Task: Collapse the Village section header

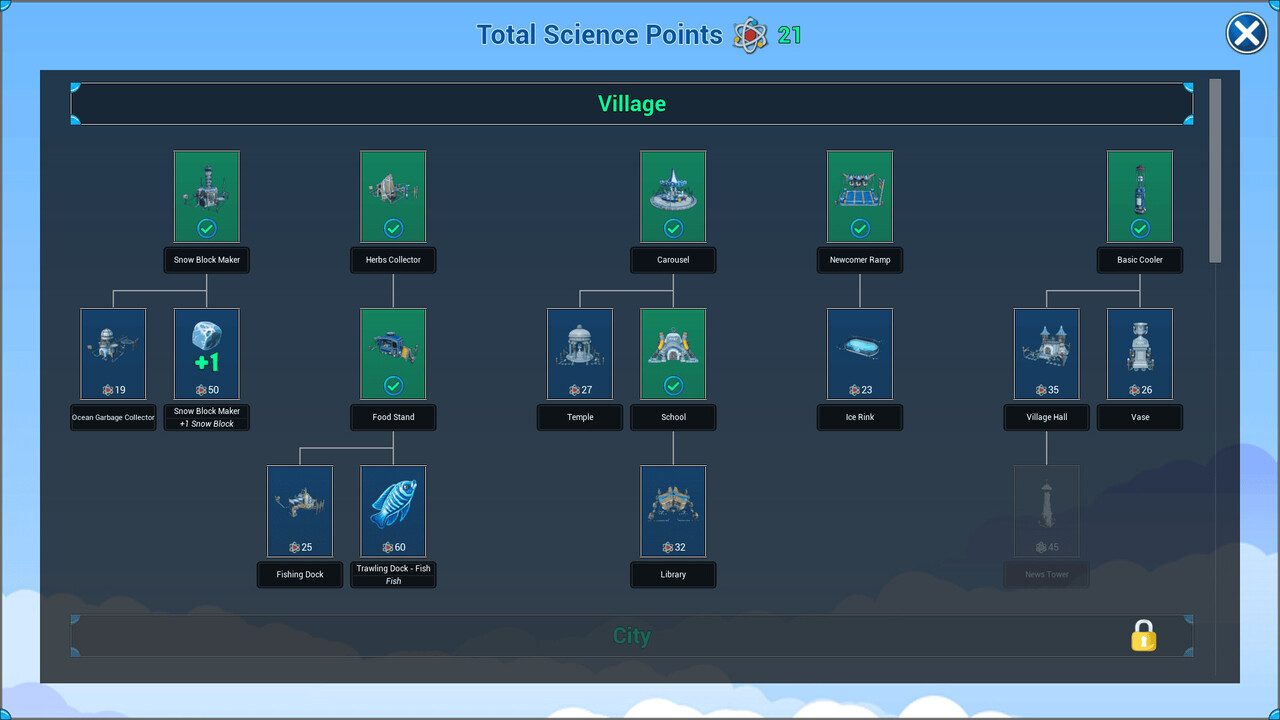Action: 631,104
